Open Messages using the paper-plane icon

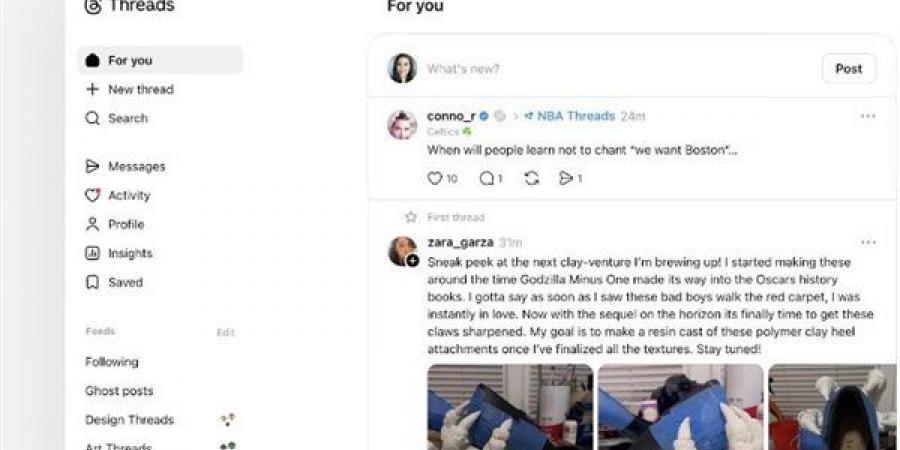[x=92, y=166]
